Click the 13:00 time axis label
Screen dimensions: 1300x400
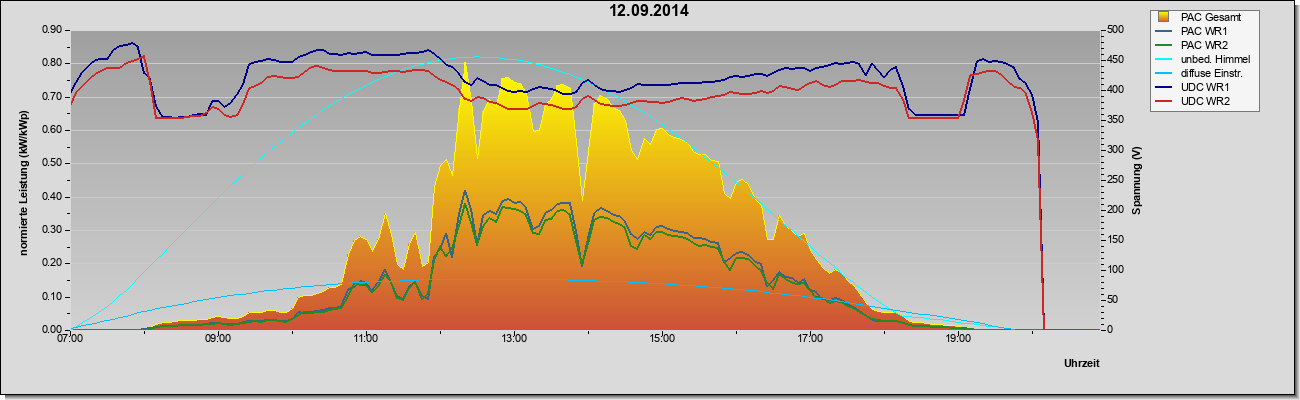coord(514,338)
